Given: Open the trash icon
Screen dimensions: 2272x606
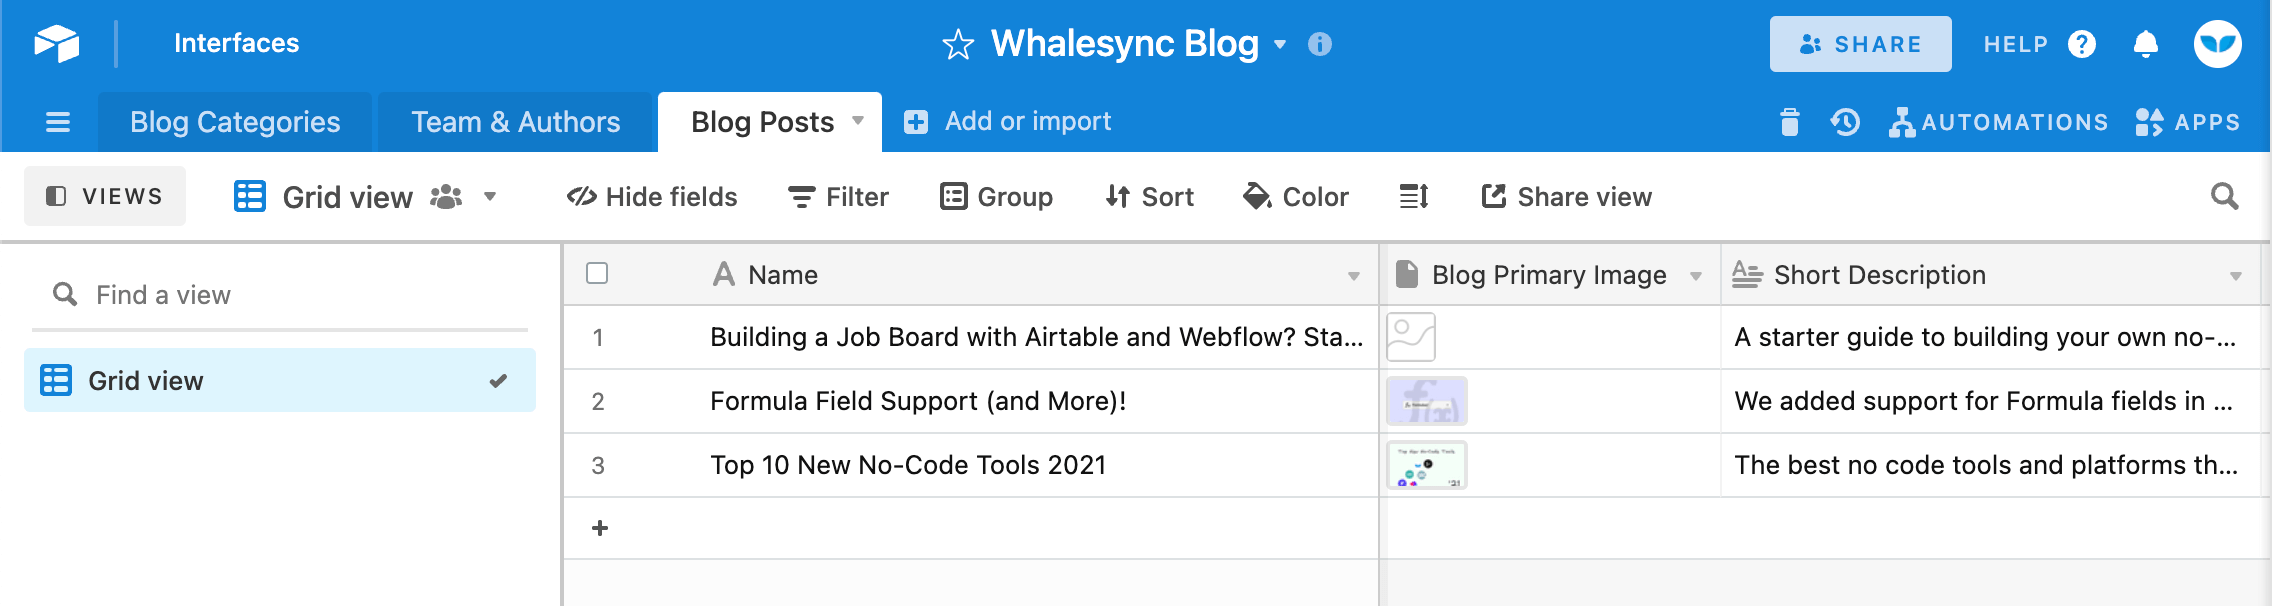Looking at the screenshot, I should (1790, 122).
